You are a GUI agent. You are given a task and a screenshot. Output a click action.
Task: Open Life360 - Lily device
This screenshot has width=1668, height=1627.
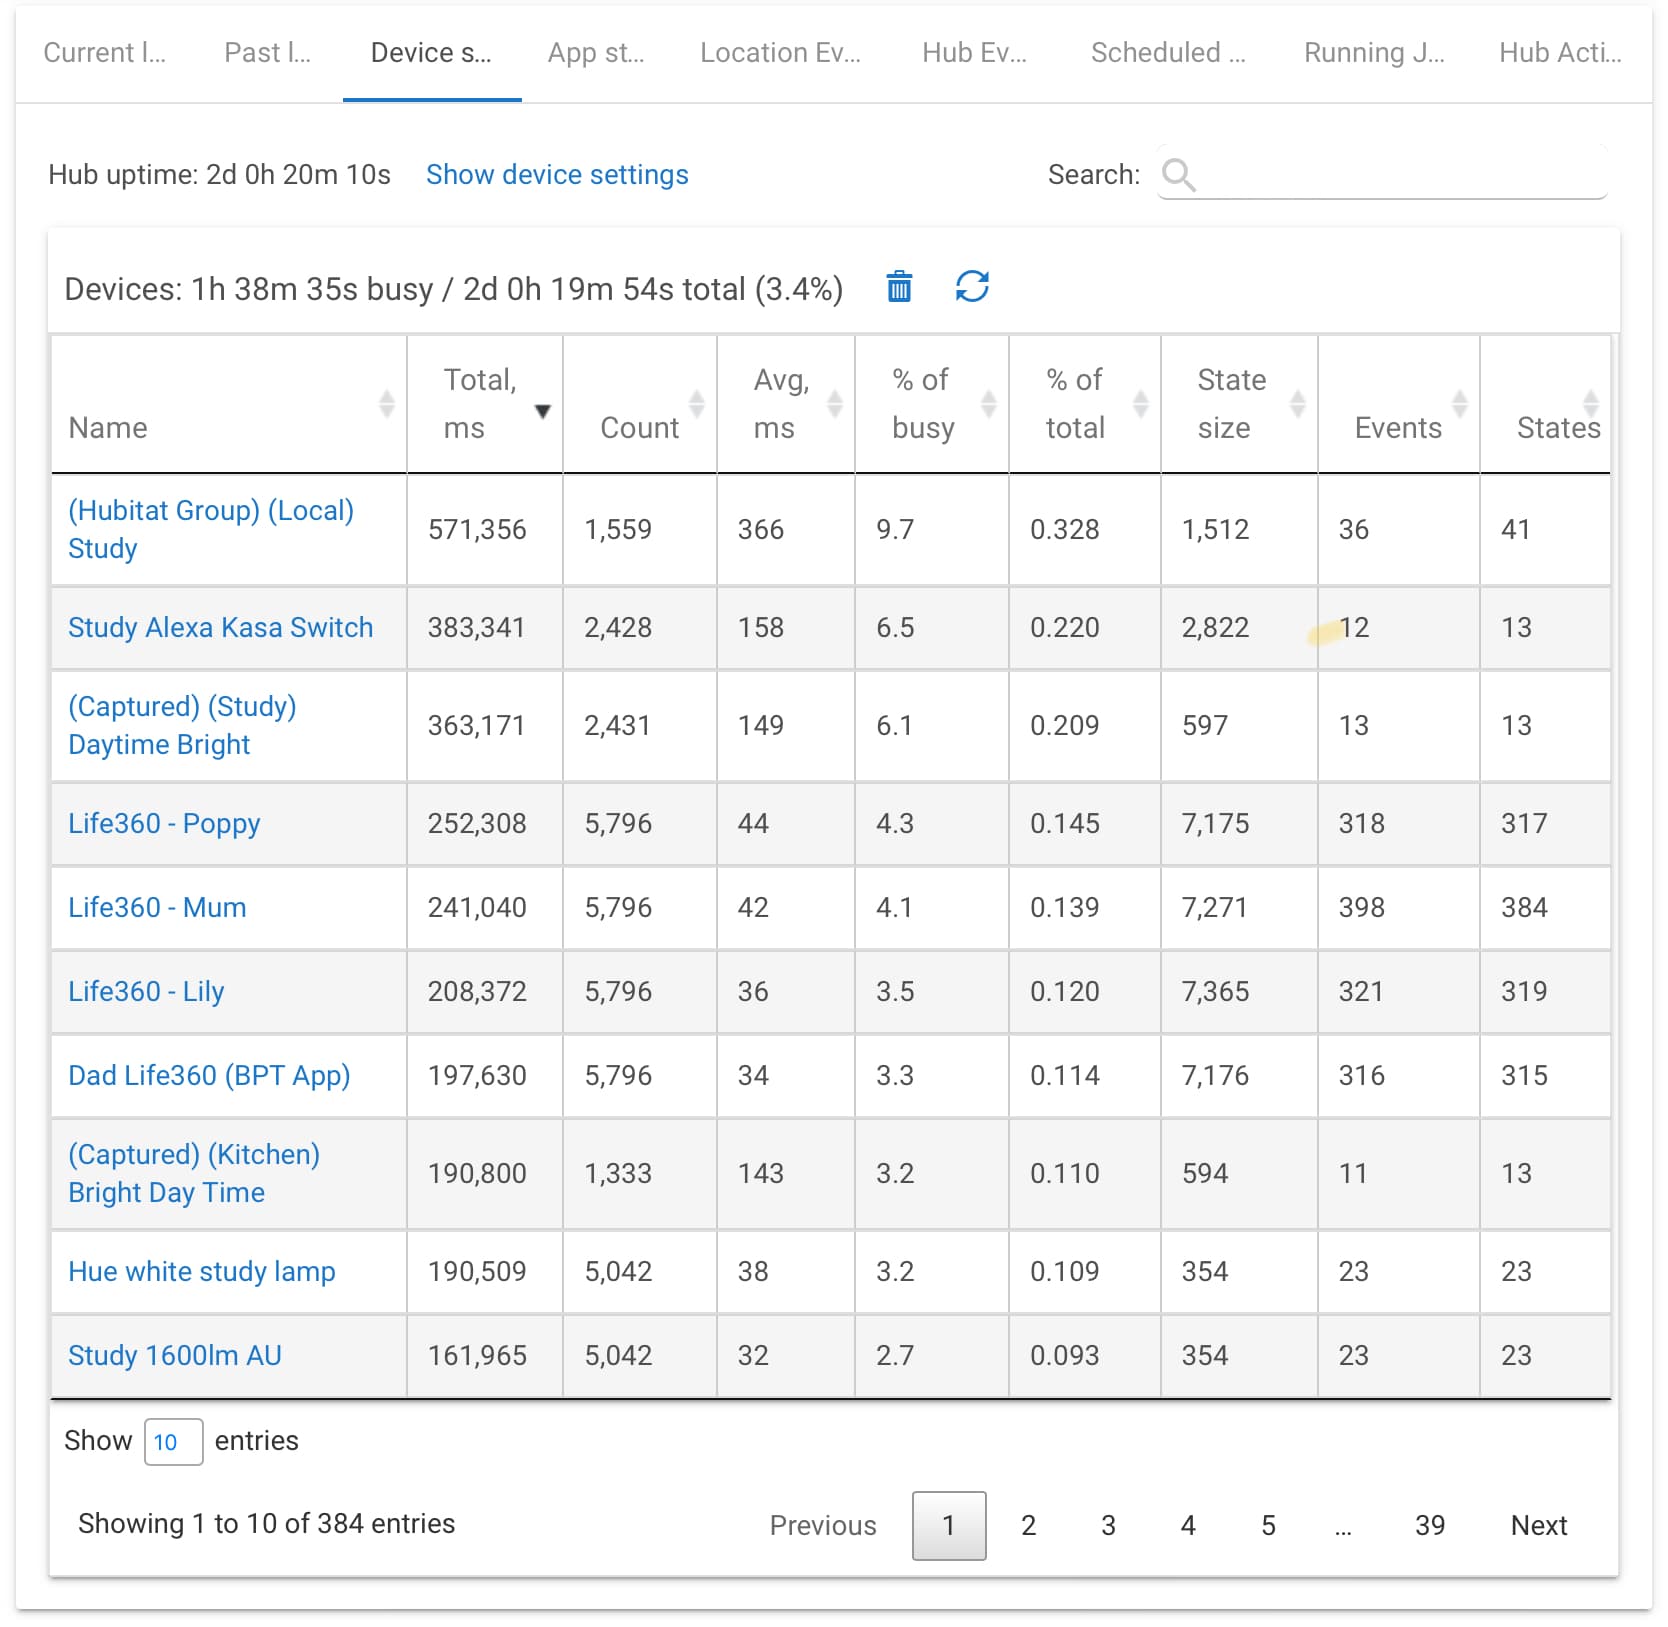click(x=146, y=992)
